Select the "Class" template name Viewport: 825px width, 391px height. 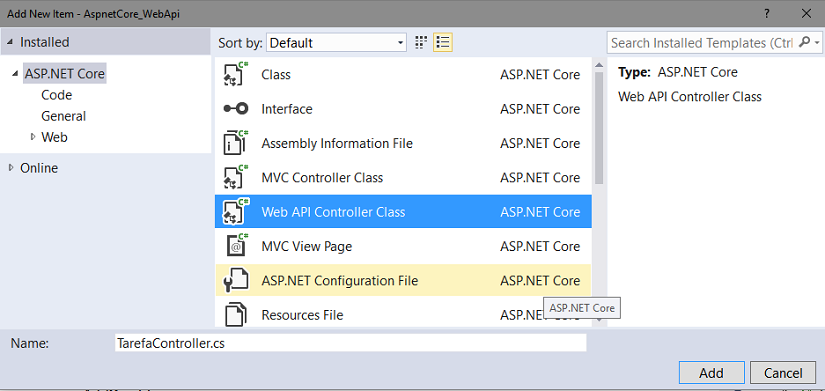[x=276, y=75]
